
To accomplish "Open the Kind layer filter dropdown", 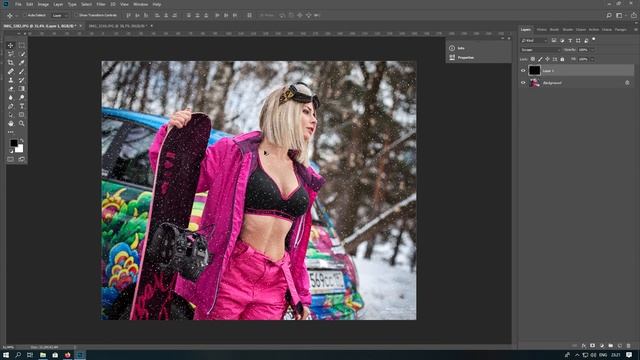I will pyautogui.click(x=534, y=40).
